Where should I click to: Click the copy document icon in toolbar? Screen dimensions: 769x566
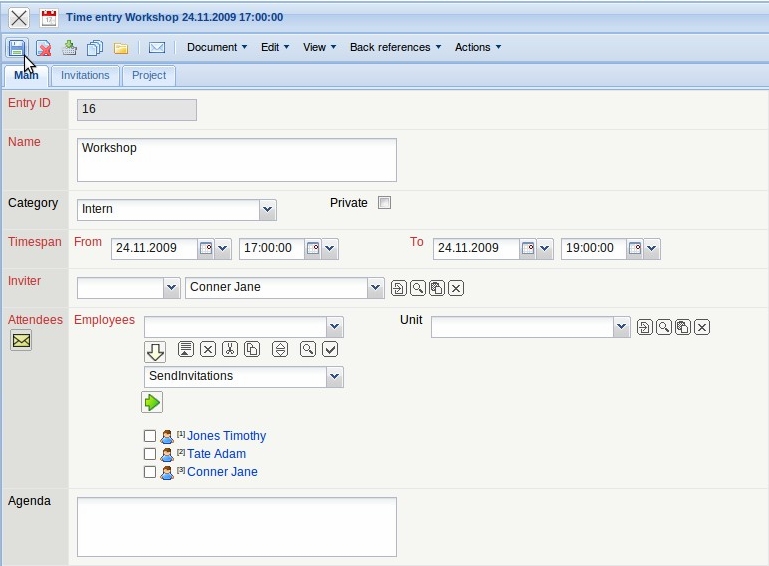(95, 48)
